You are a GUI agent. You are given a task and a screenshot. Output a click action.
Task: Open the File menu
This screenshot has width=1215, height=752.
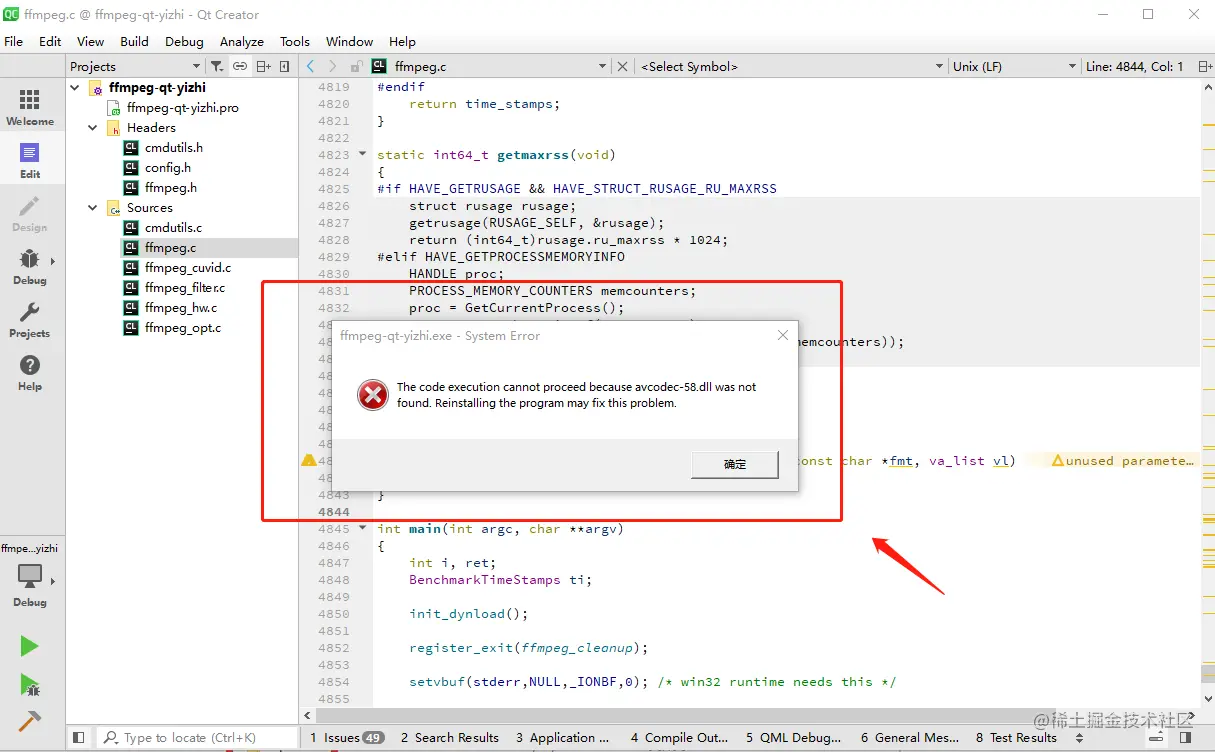14,41
